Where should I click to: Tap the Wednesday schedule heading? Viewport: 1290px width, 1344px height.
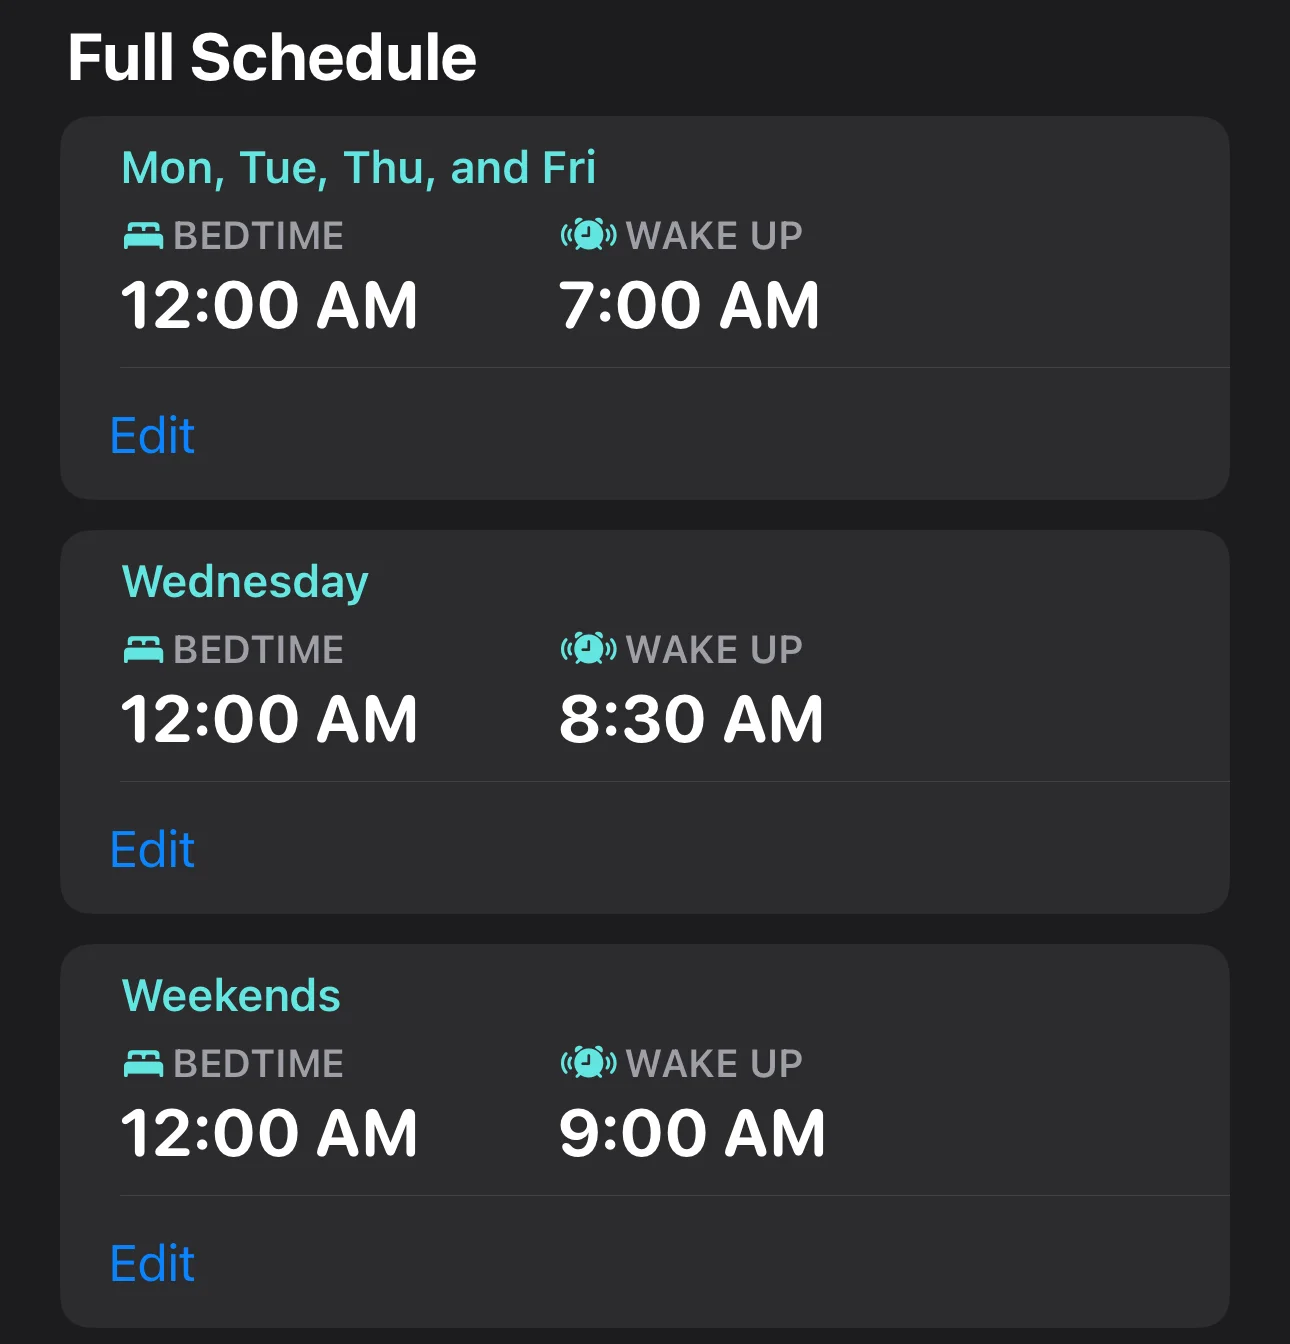(245, 582)
